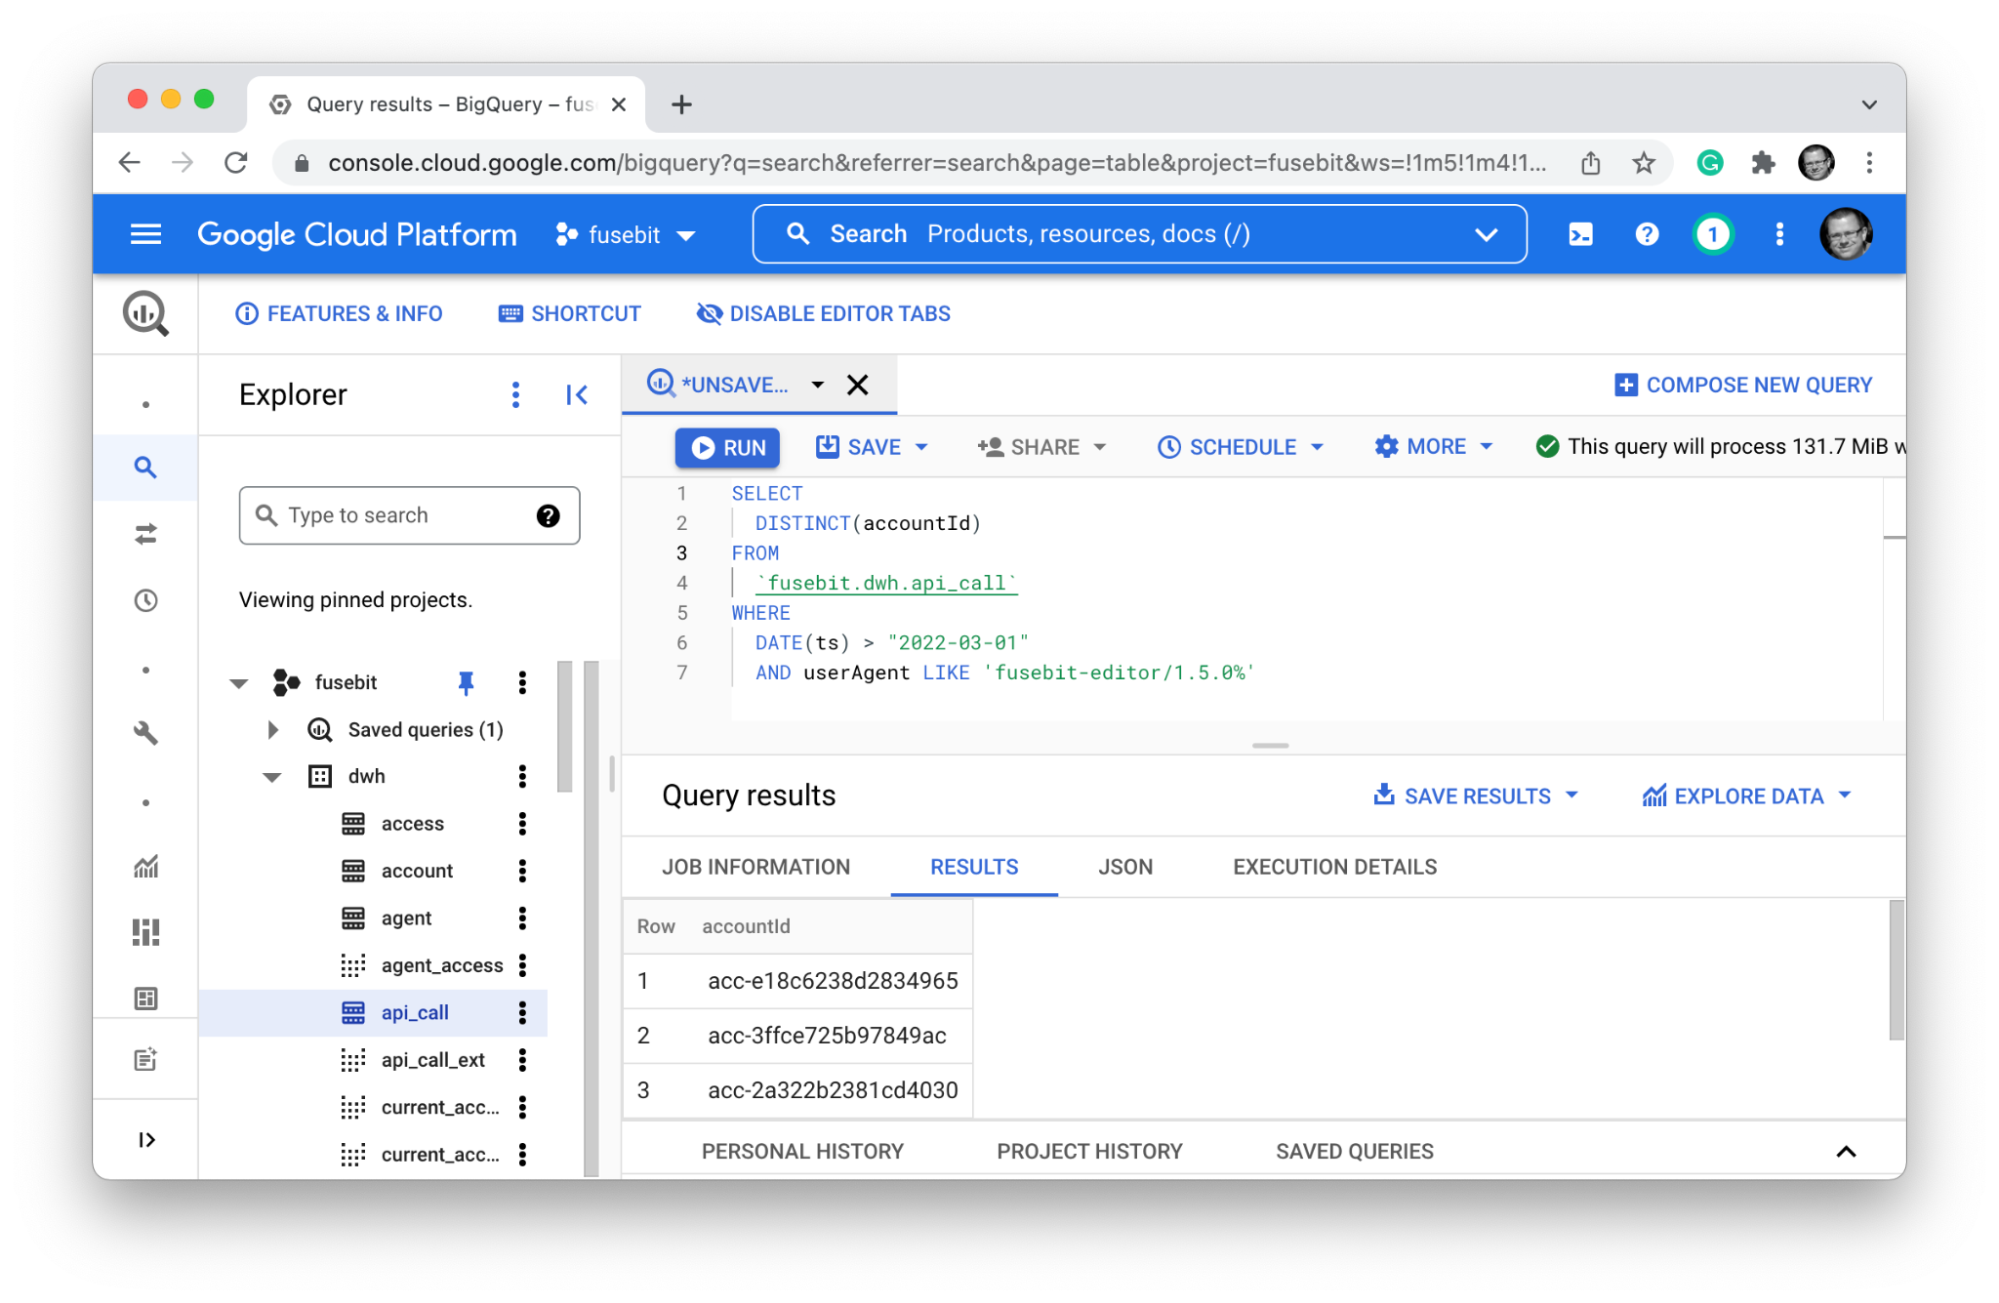Viewport: 1999px width, 1303px height.
Task: Click the GCP products search box
Action: click(x=1140, y=234)
